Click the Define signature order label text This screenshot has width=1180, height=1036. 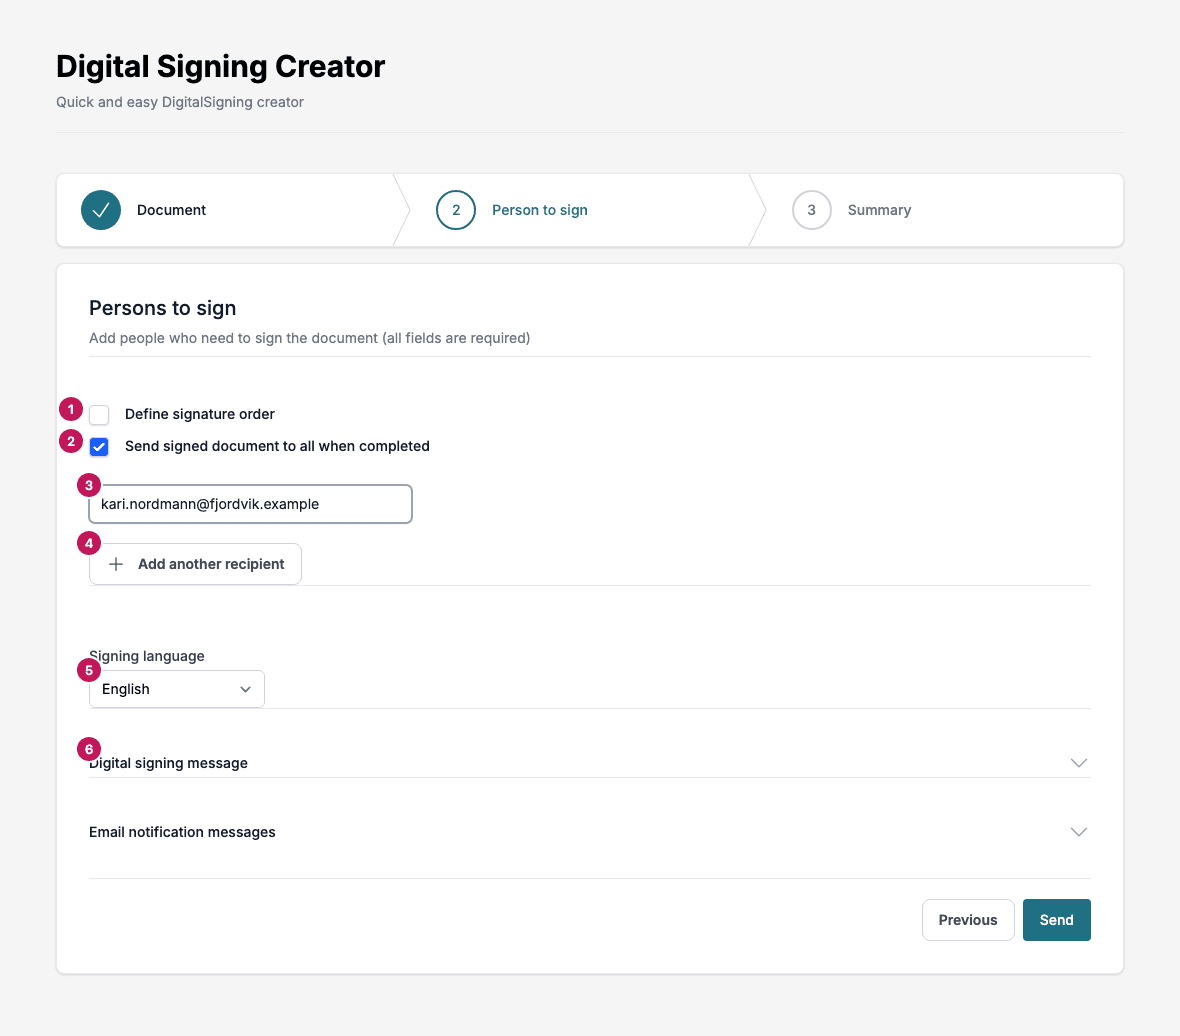199,415
